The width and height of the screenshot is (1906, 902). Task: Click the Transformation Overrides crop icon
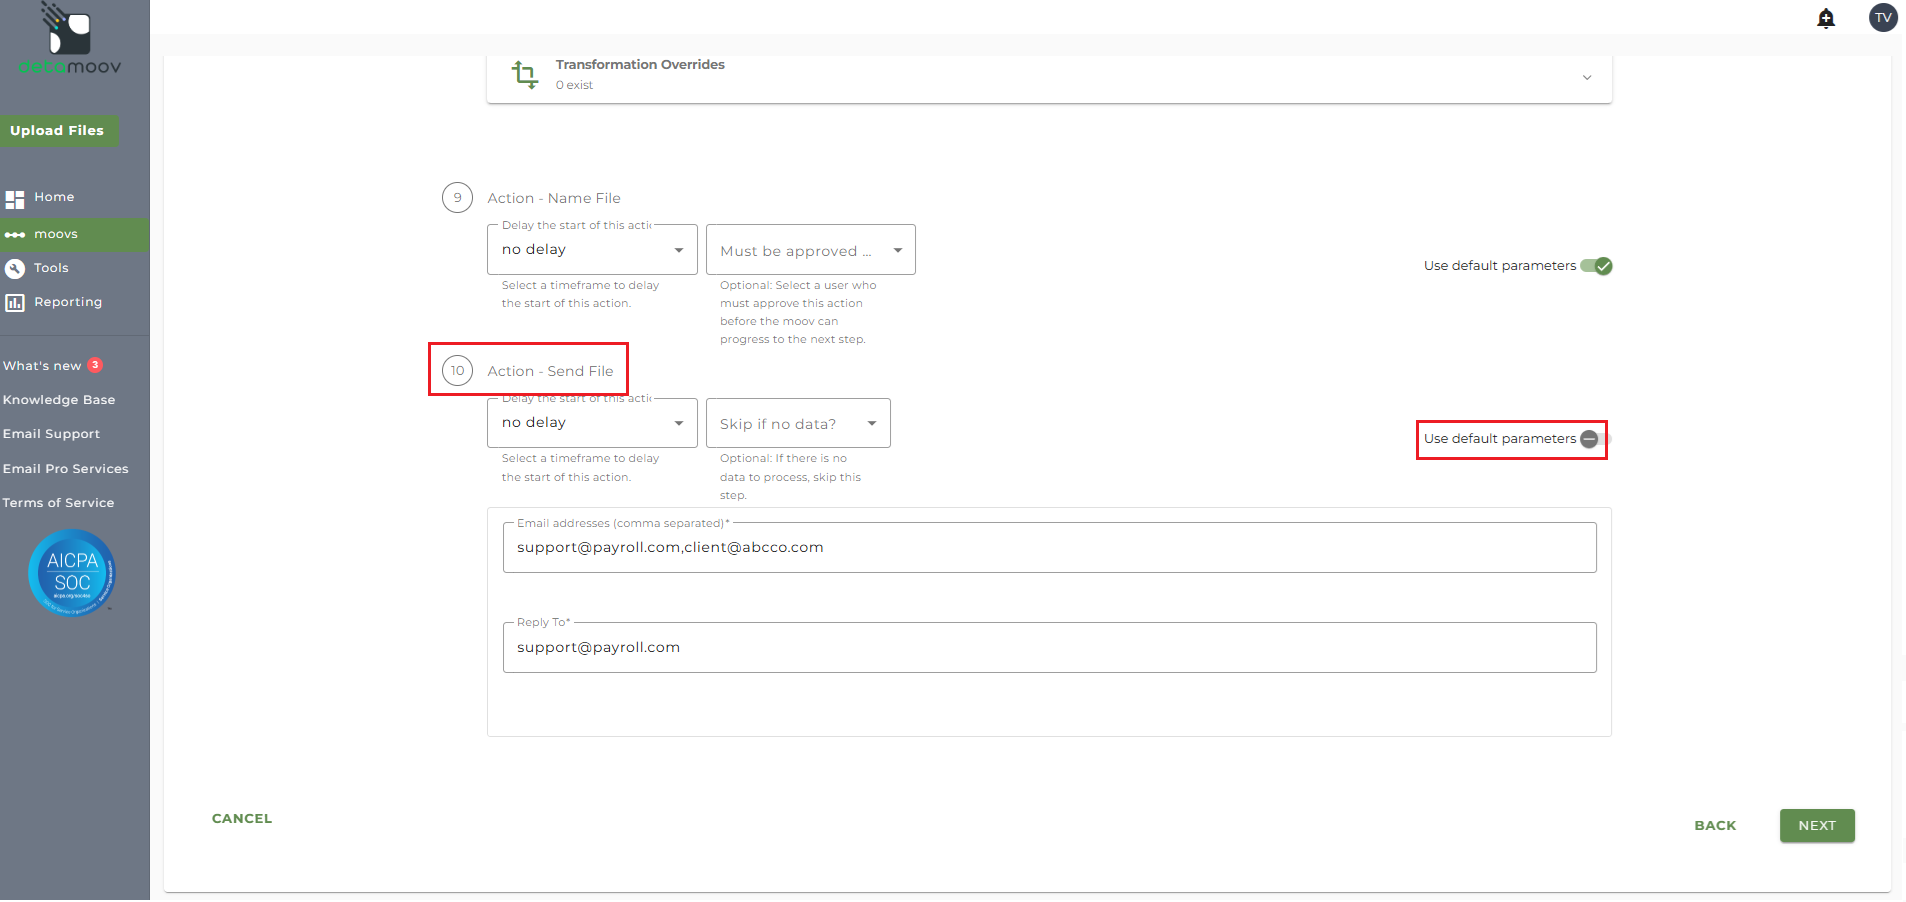[x=524, y=75]
